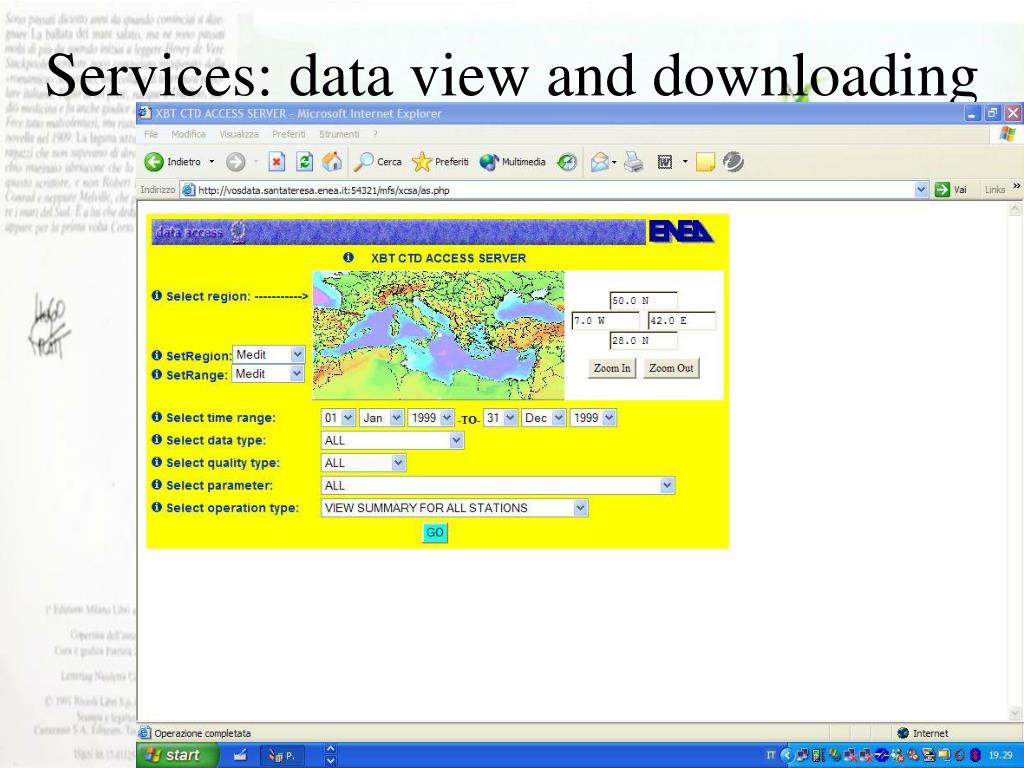This screenshot has width=1024, height=768.
Task: Click the Vai go button
Action: pos(951,190)
